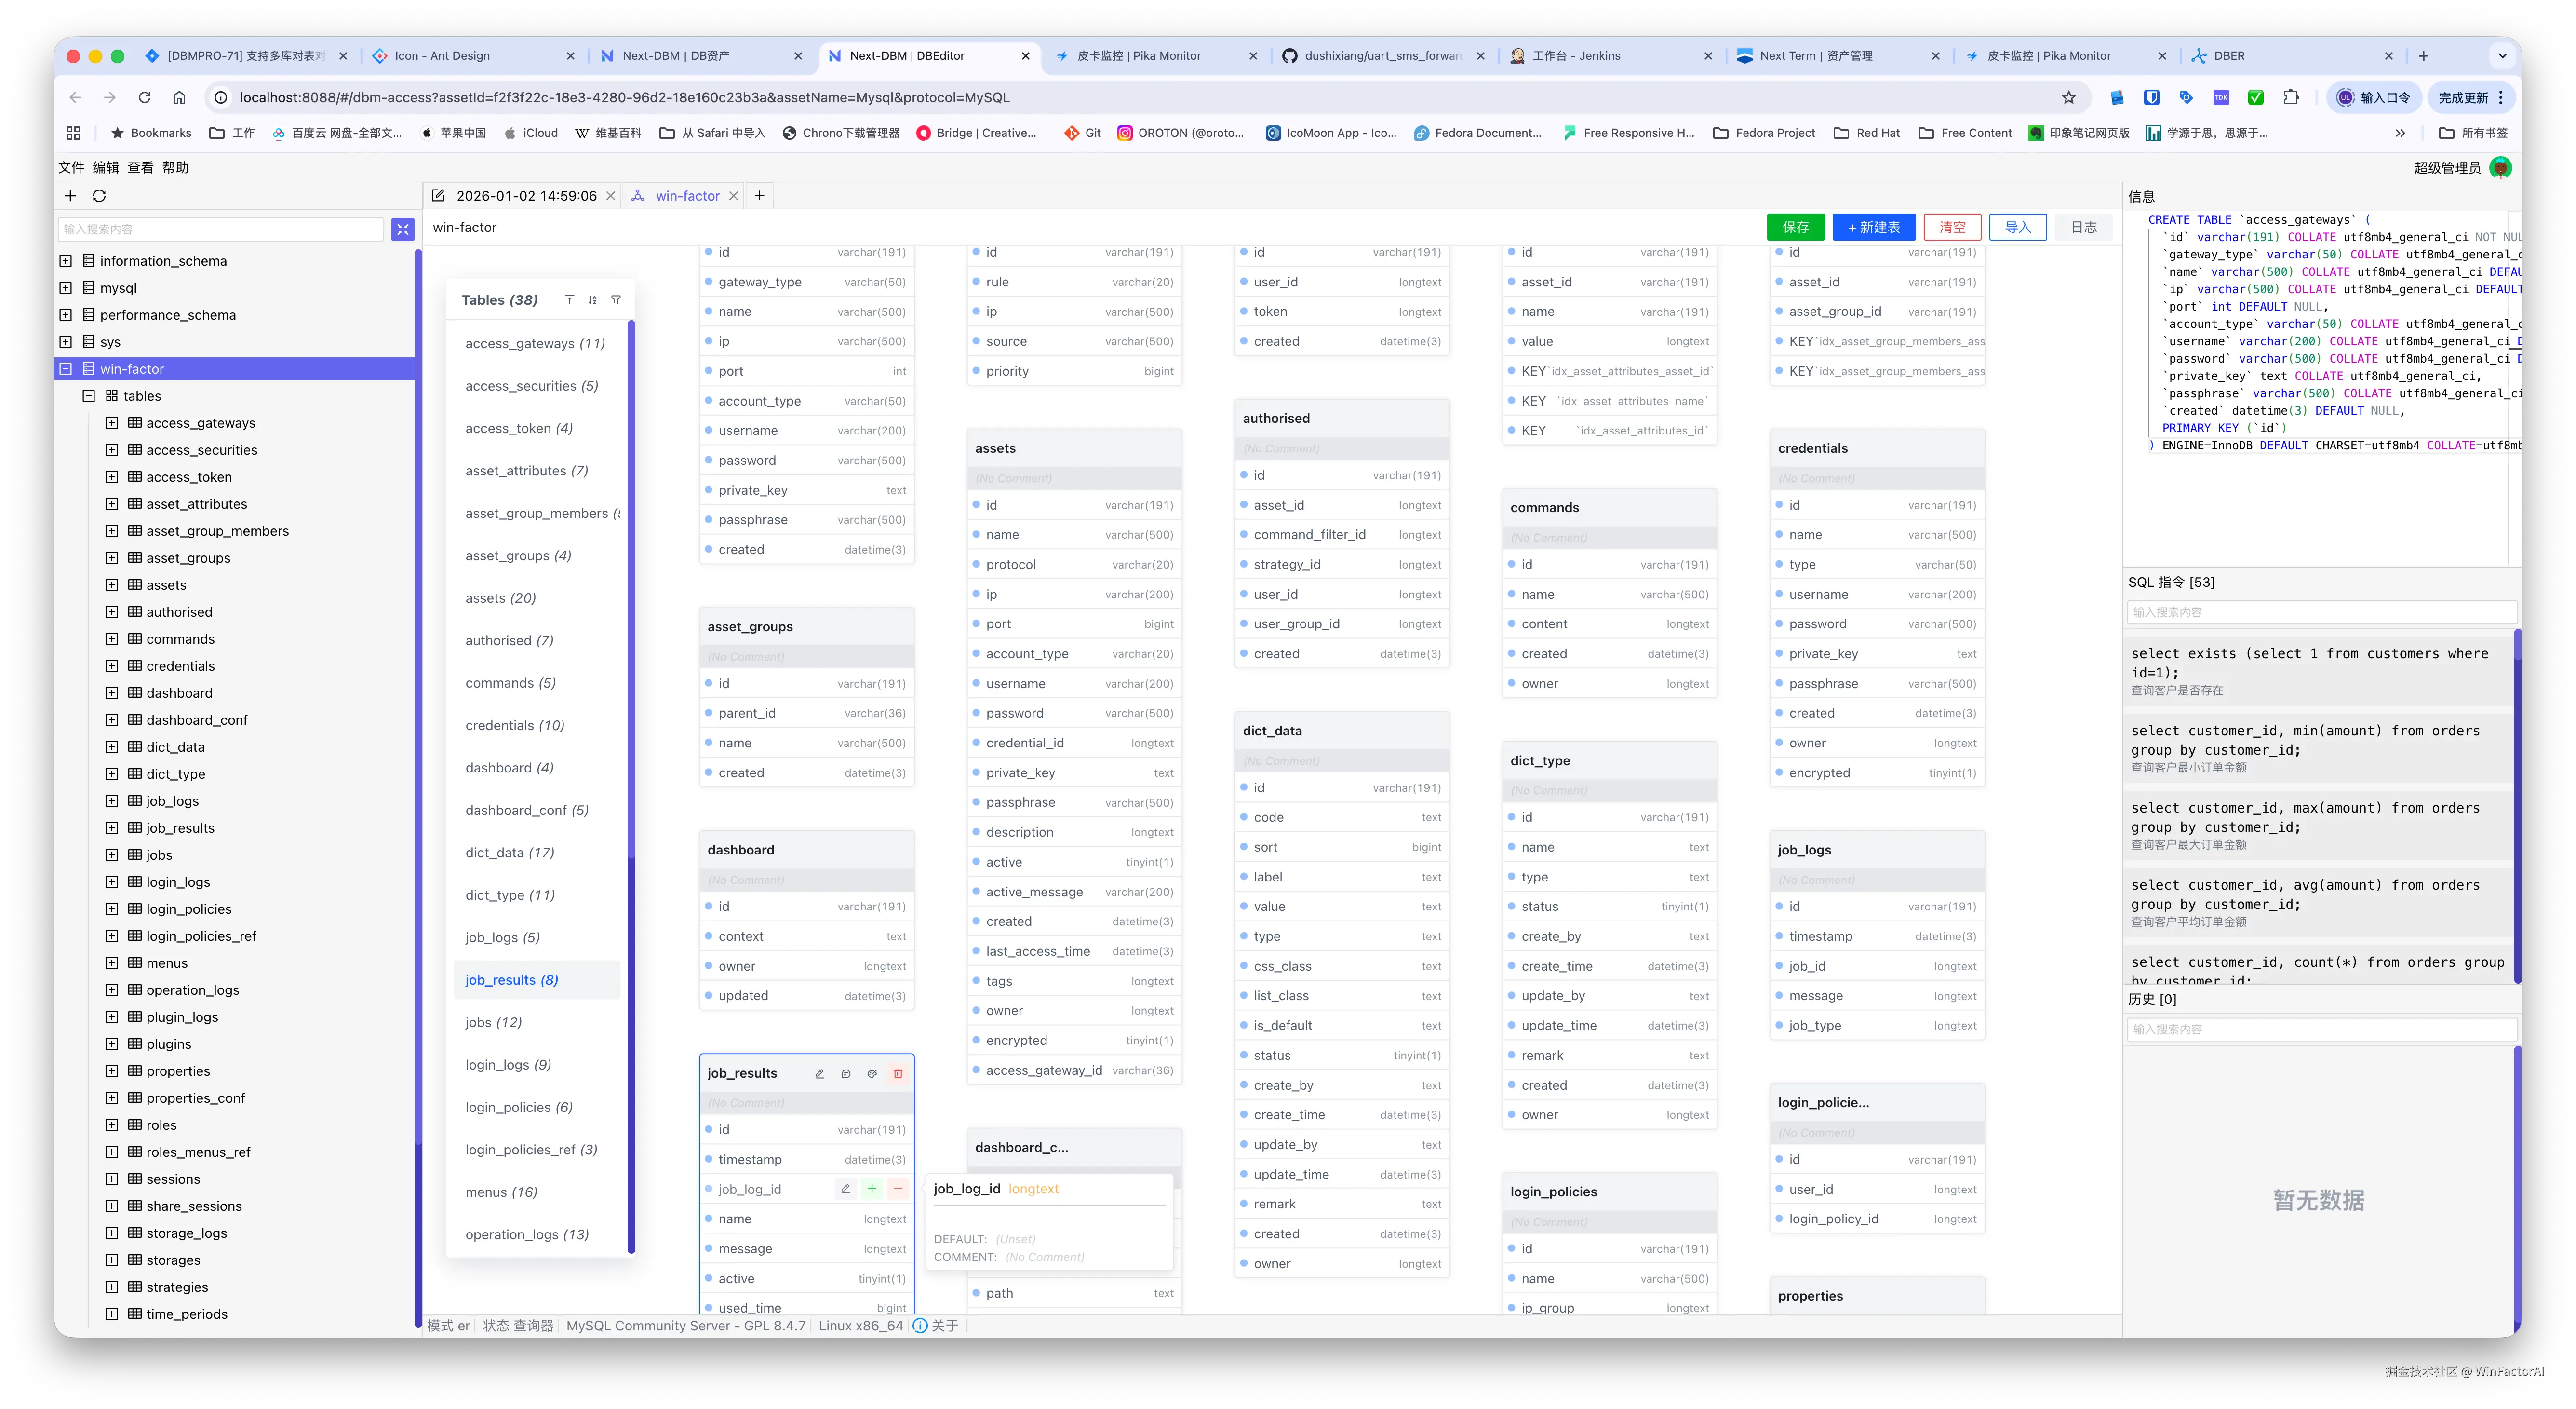The image size is (2576, 1409).
Task: Click the blue button beside tree search
Action: click(403, 229)
